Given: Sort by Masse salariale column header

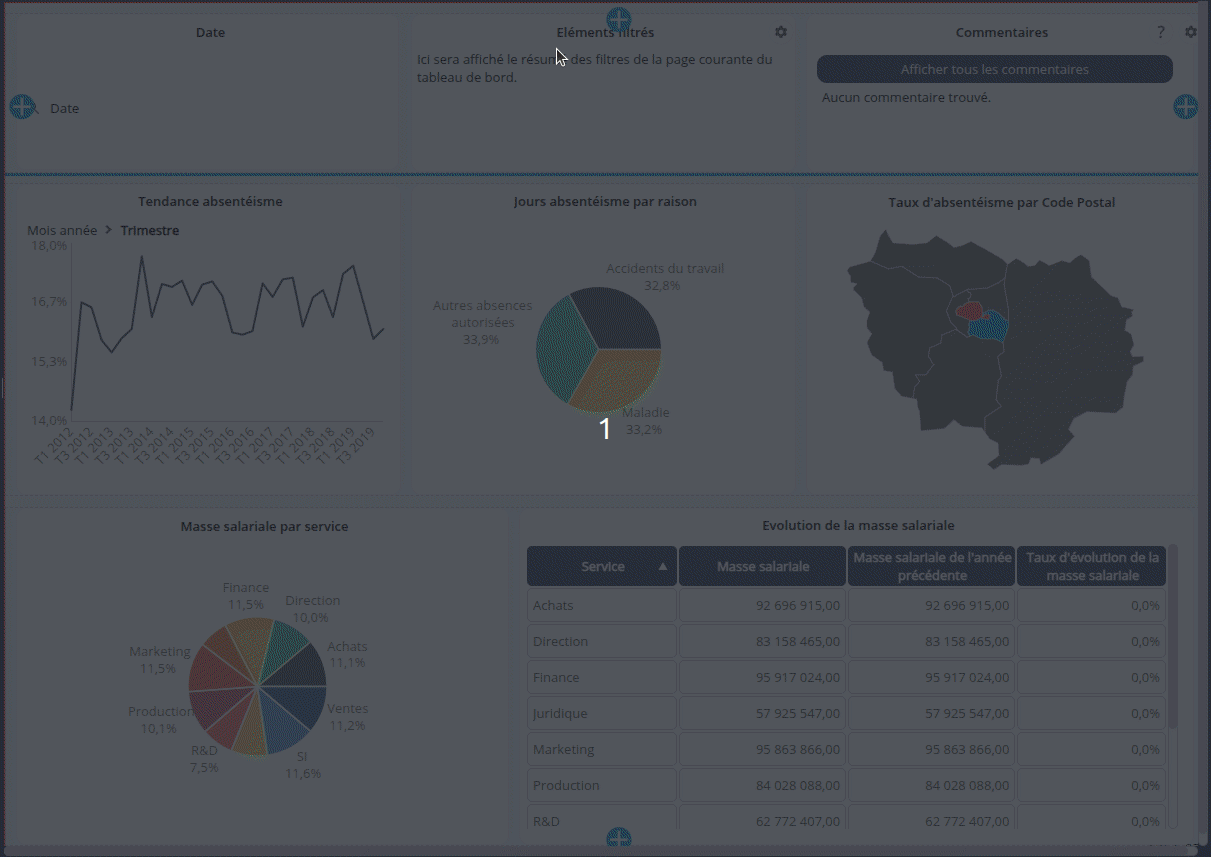Looking at the screenshot, I should tap(762, 566).
